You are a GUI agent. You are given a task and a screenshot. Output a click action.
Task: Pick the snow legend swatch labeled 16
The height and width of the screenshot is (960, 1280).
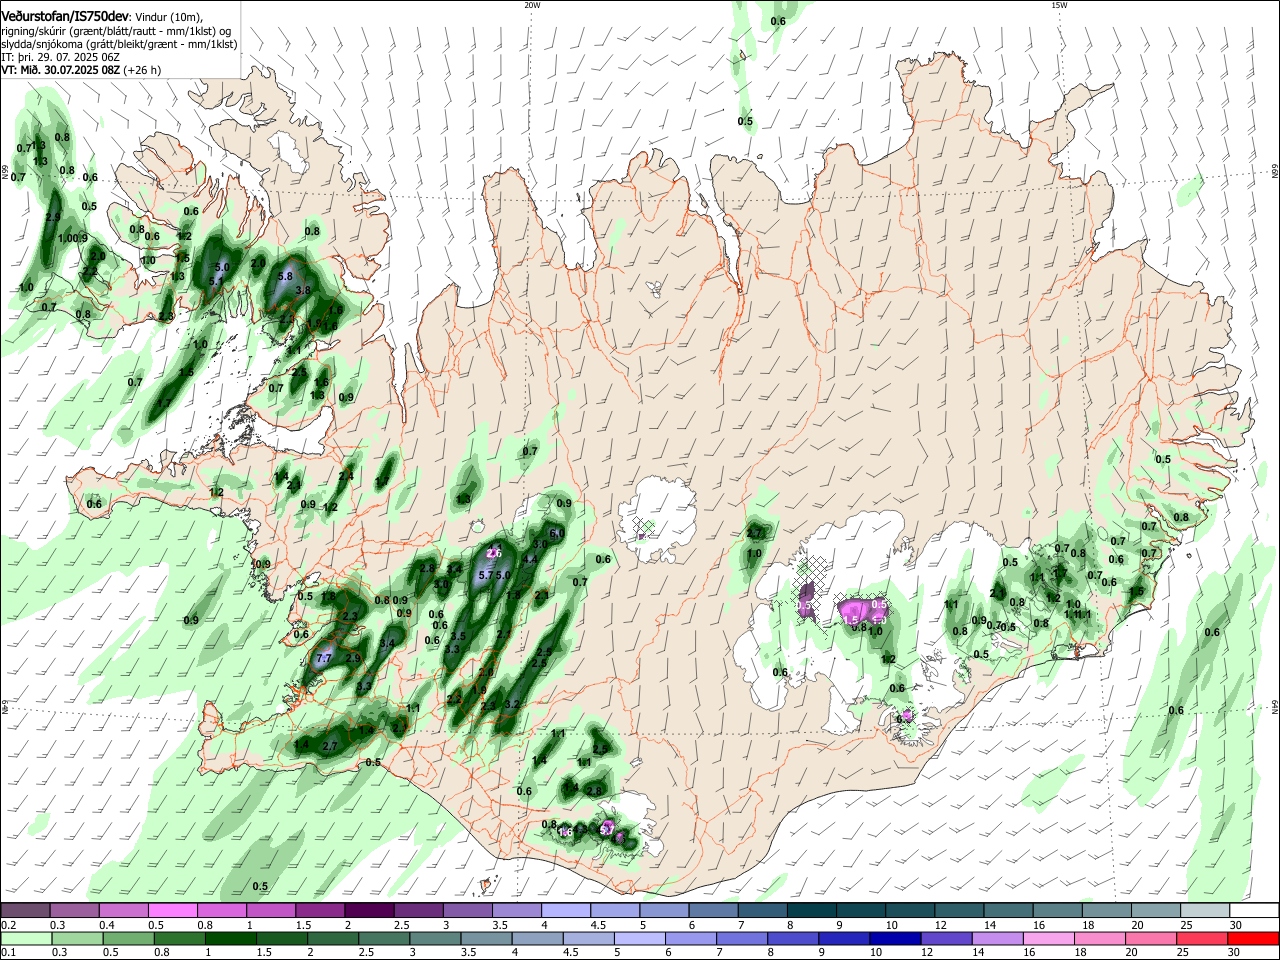point(1057,910)
